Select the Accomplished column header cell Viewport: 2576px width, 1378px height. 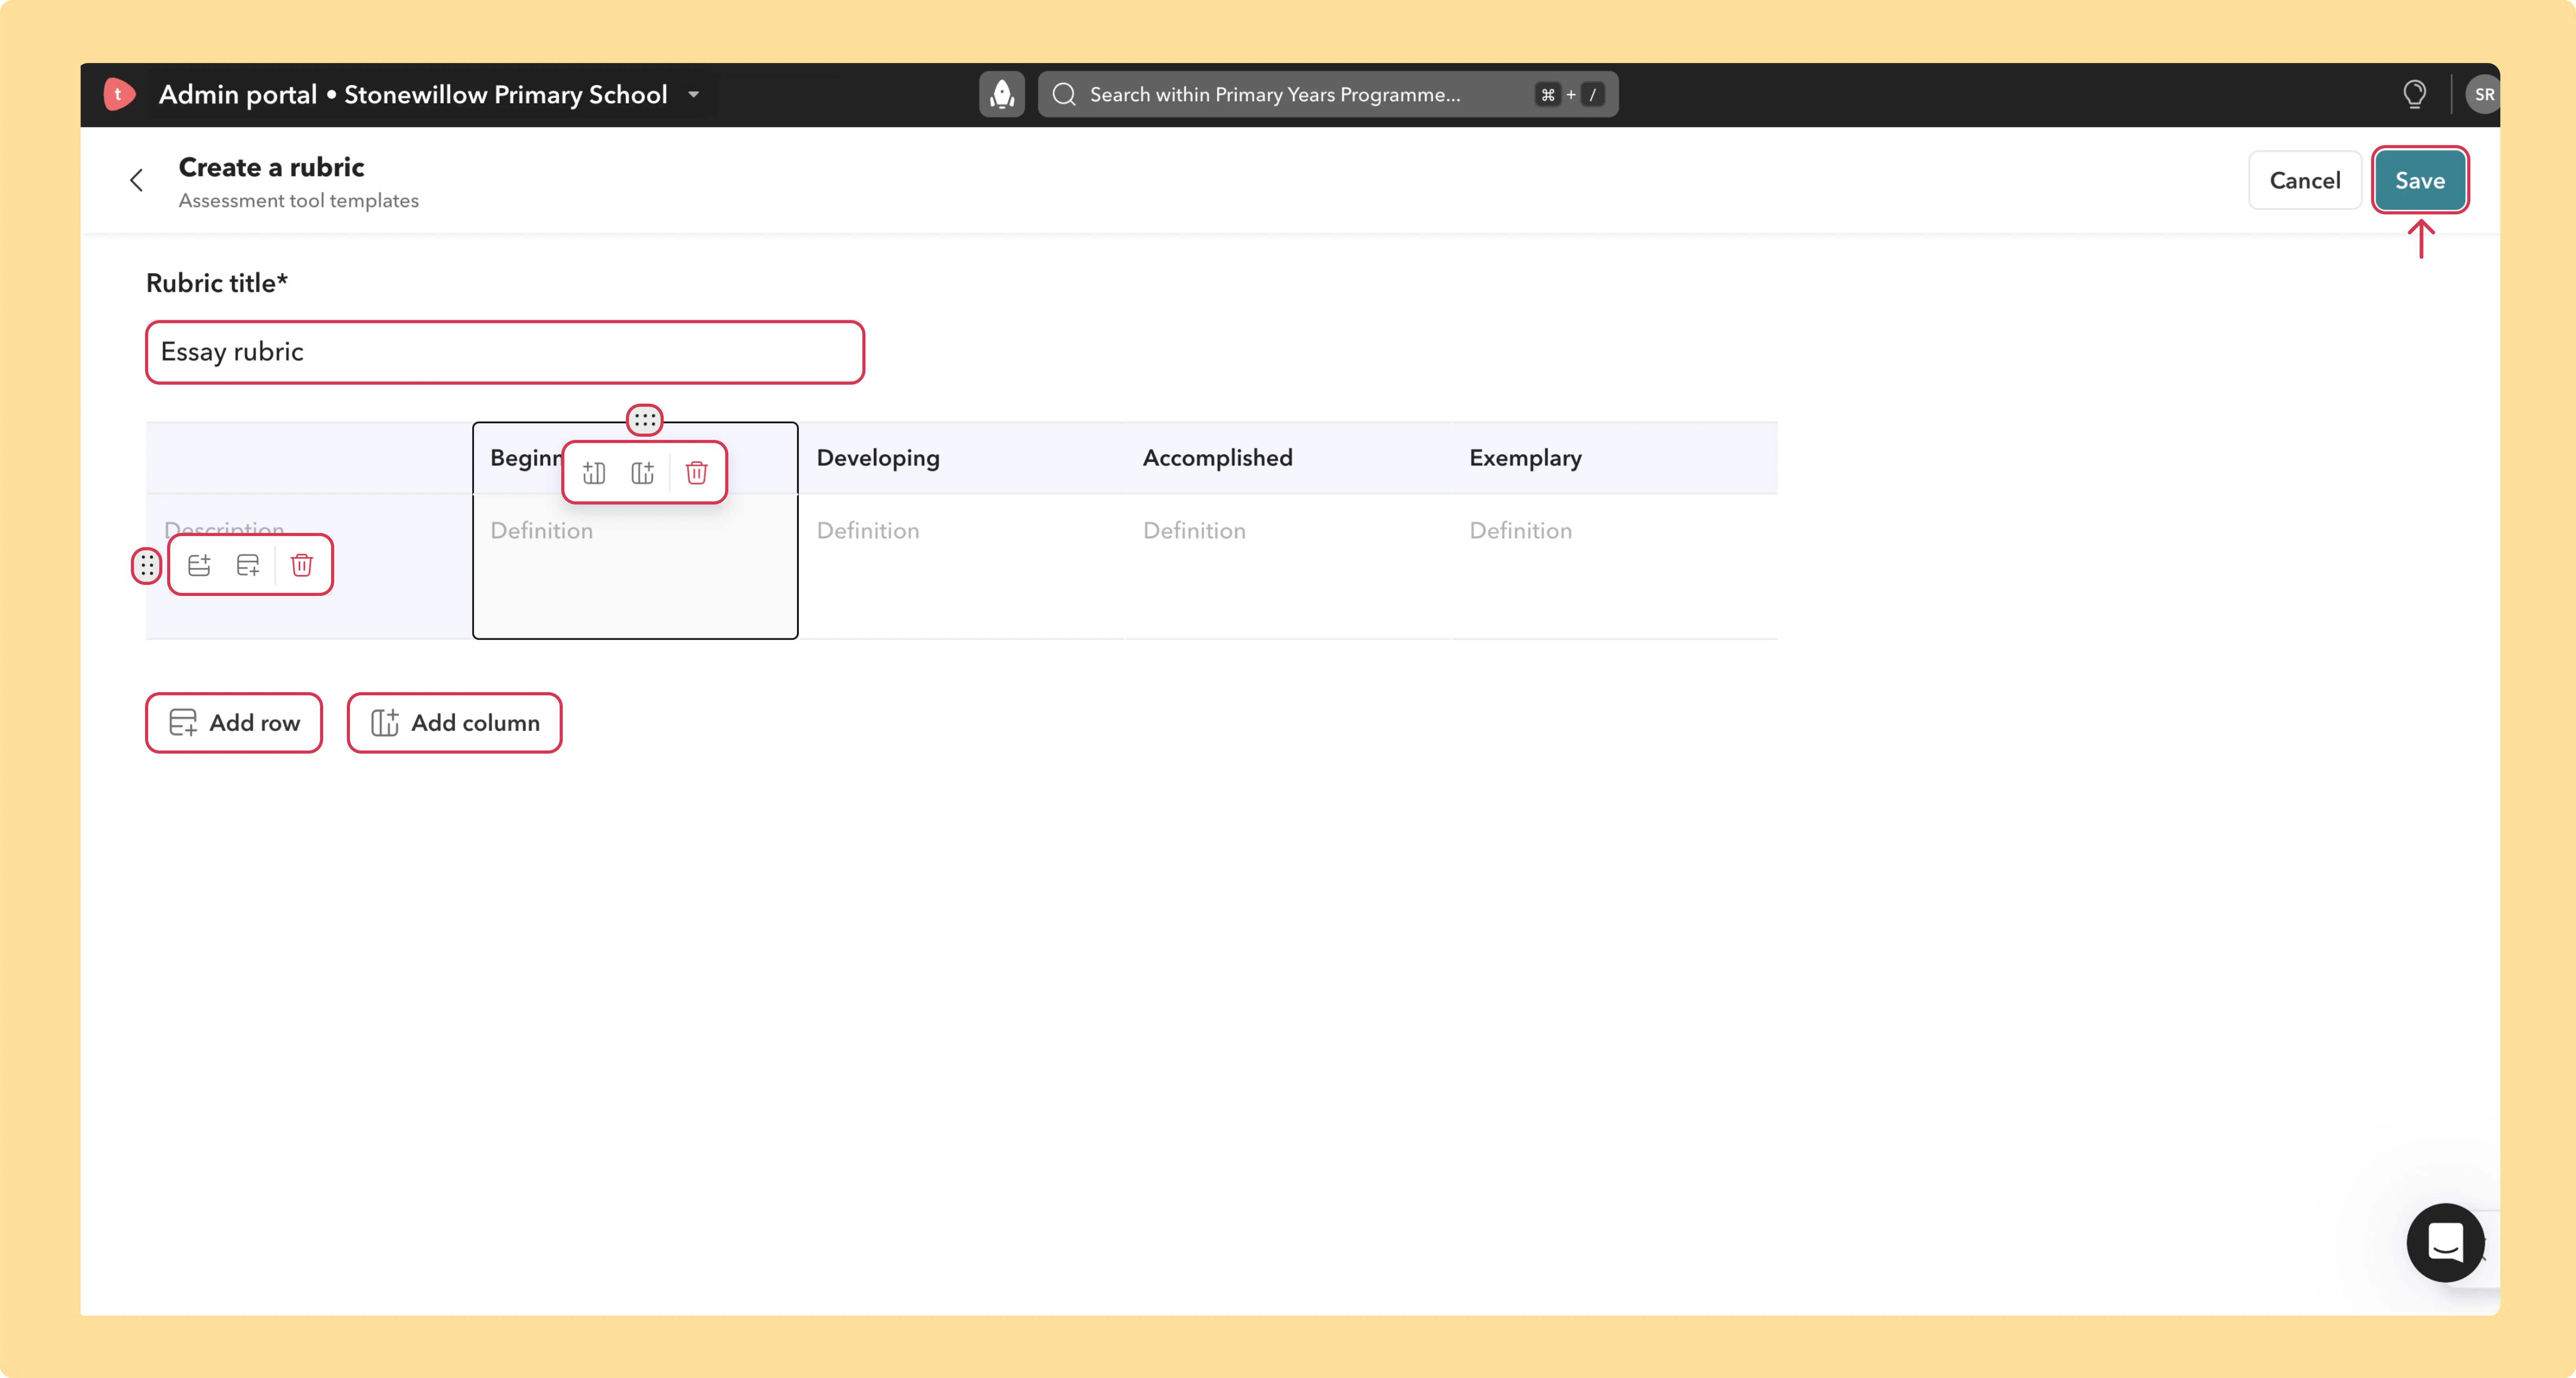pos(1288,458)
